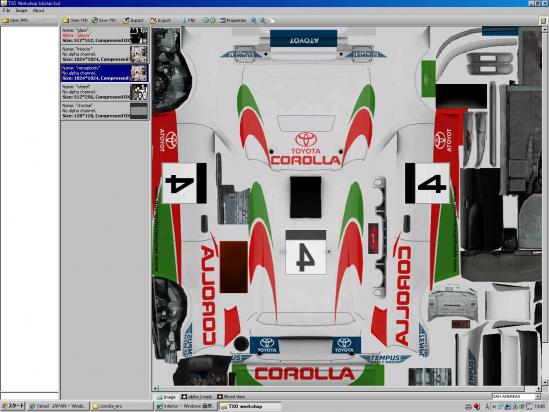Image resolution: width=549 pixels, height=412 pixels.
Task: Click the horizontal scrollbar right arrow
Action: click(539, 389)
